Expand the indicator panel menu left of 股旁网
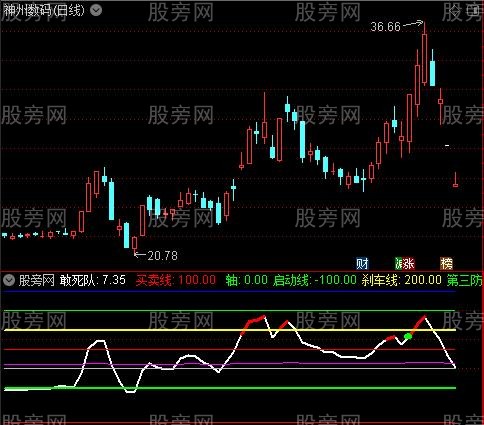The height and width of the screenshot is (425, 484). tap(9, 280)
